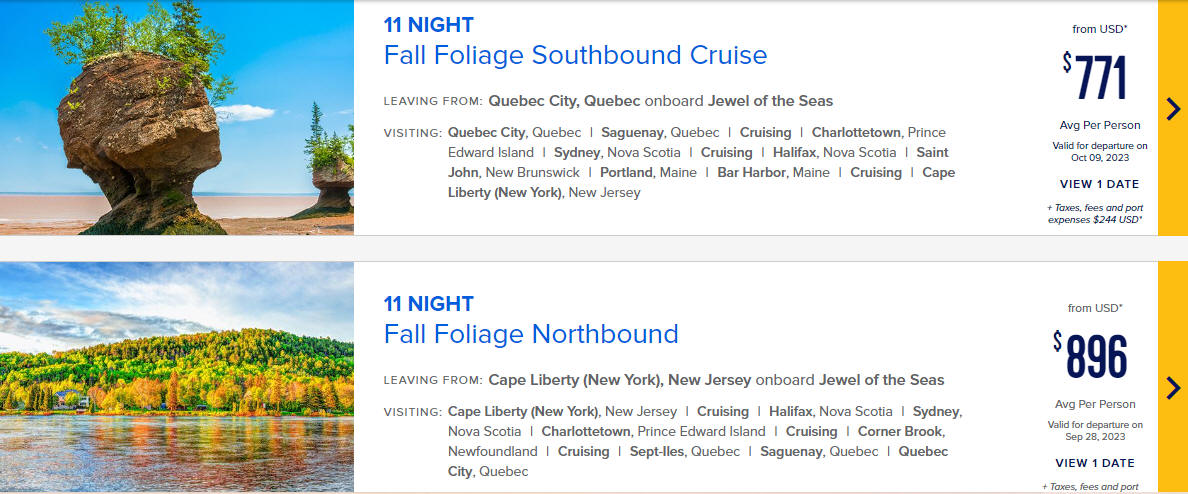Screen dimensions: 1188x494
Task: Click Jewel of the Seas in Southbound listing
Action: 770,101
